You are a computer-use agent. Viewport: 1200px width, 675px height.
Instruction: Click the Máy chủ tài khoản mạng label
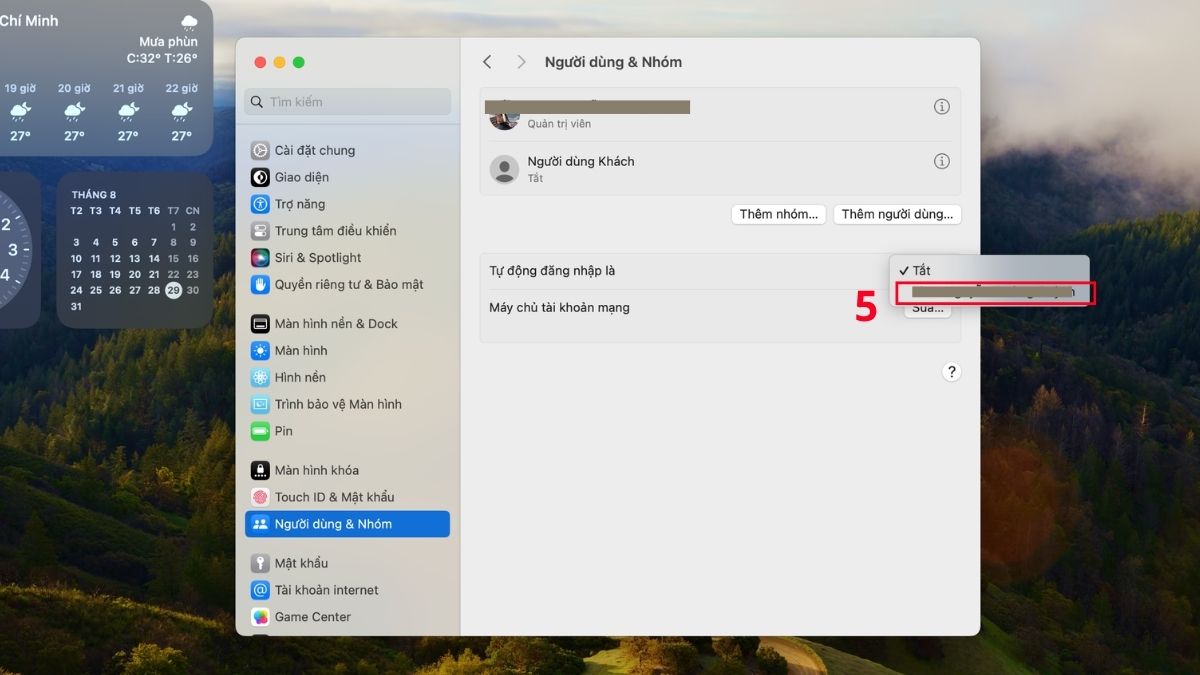pos(560,307)
